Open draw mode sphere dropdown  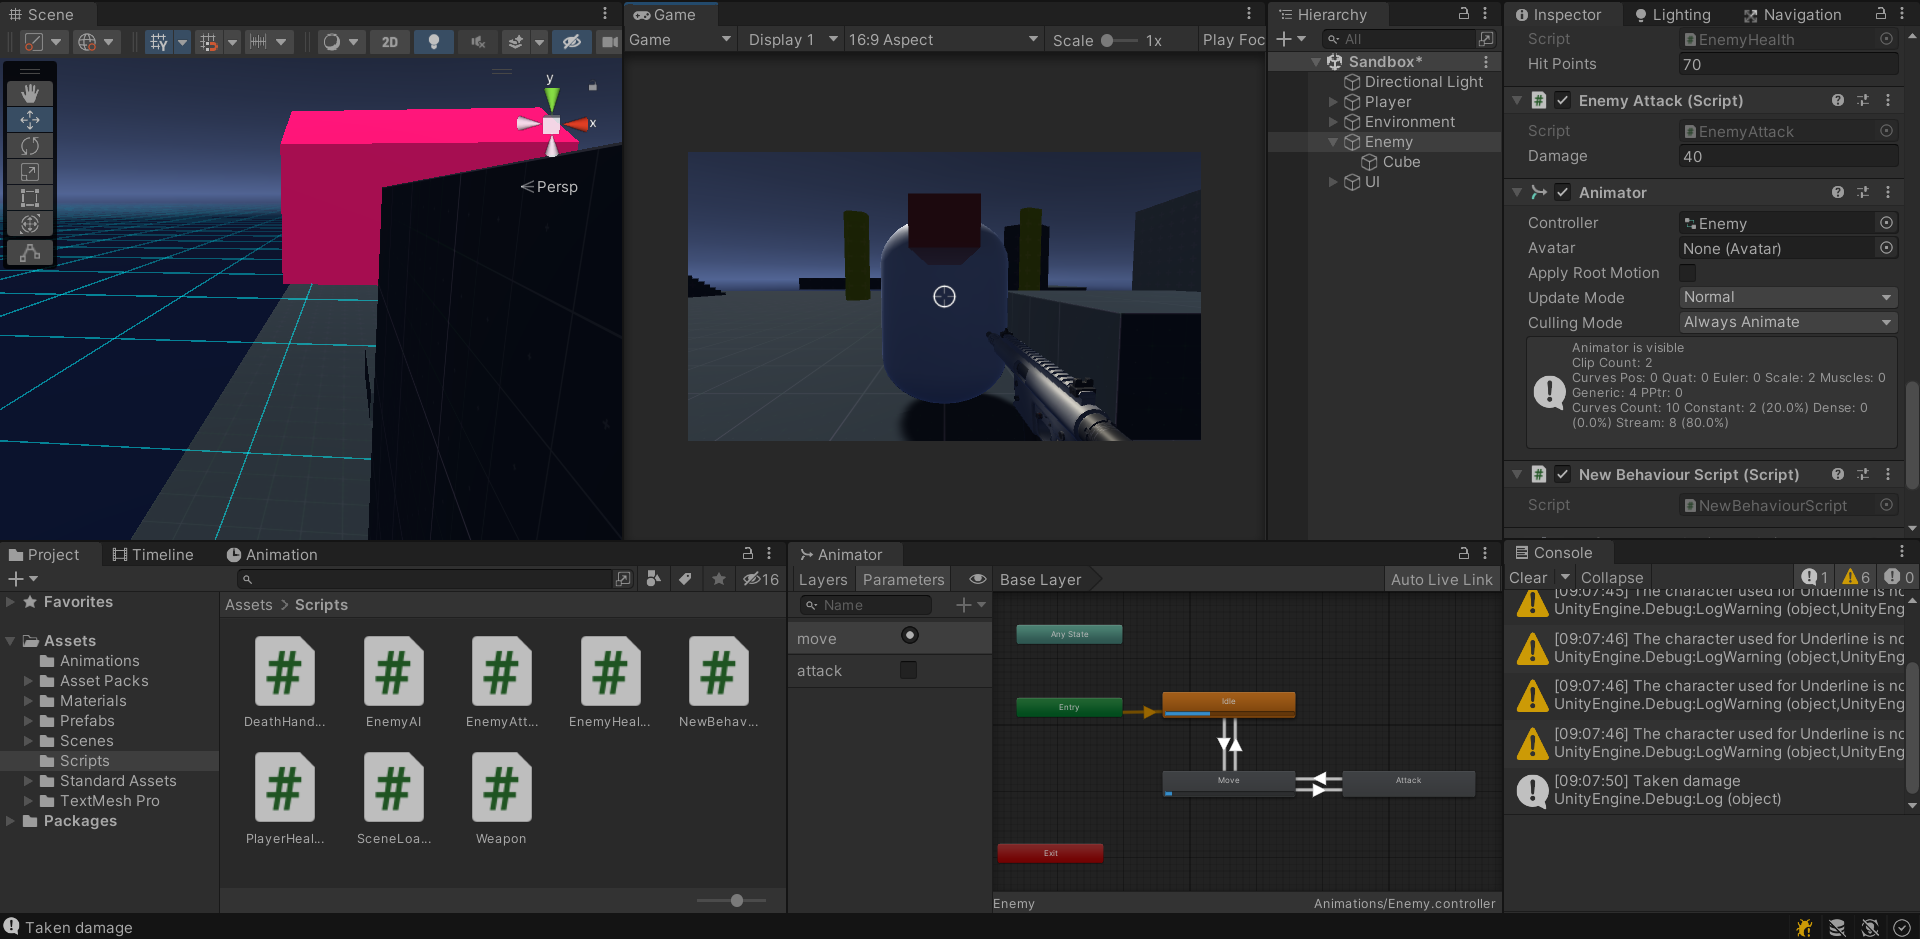(341, 41)
